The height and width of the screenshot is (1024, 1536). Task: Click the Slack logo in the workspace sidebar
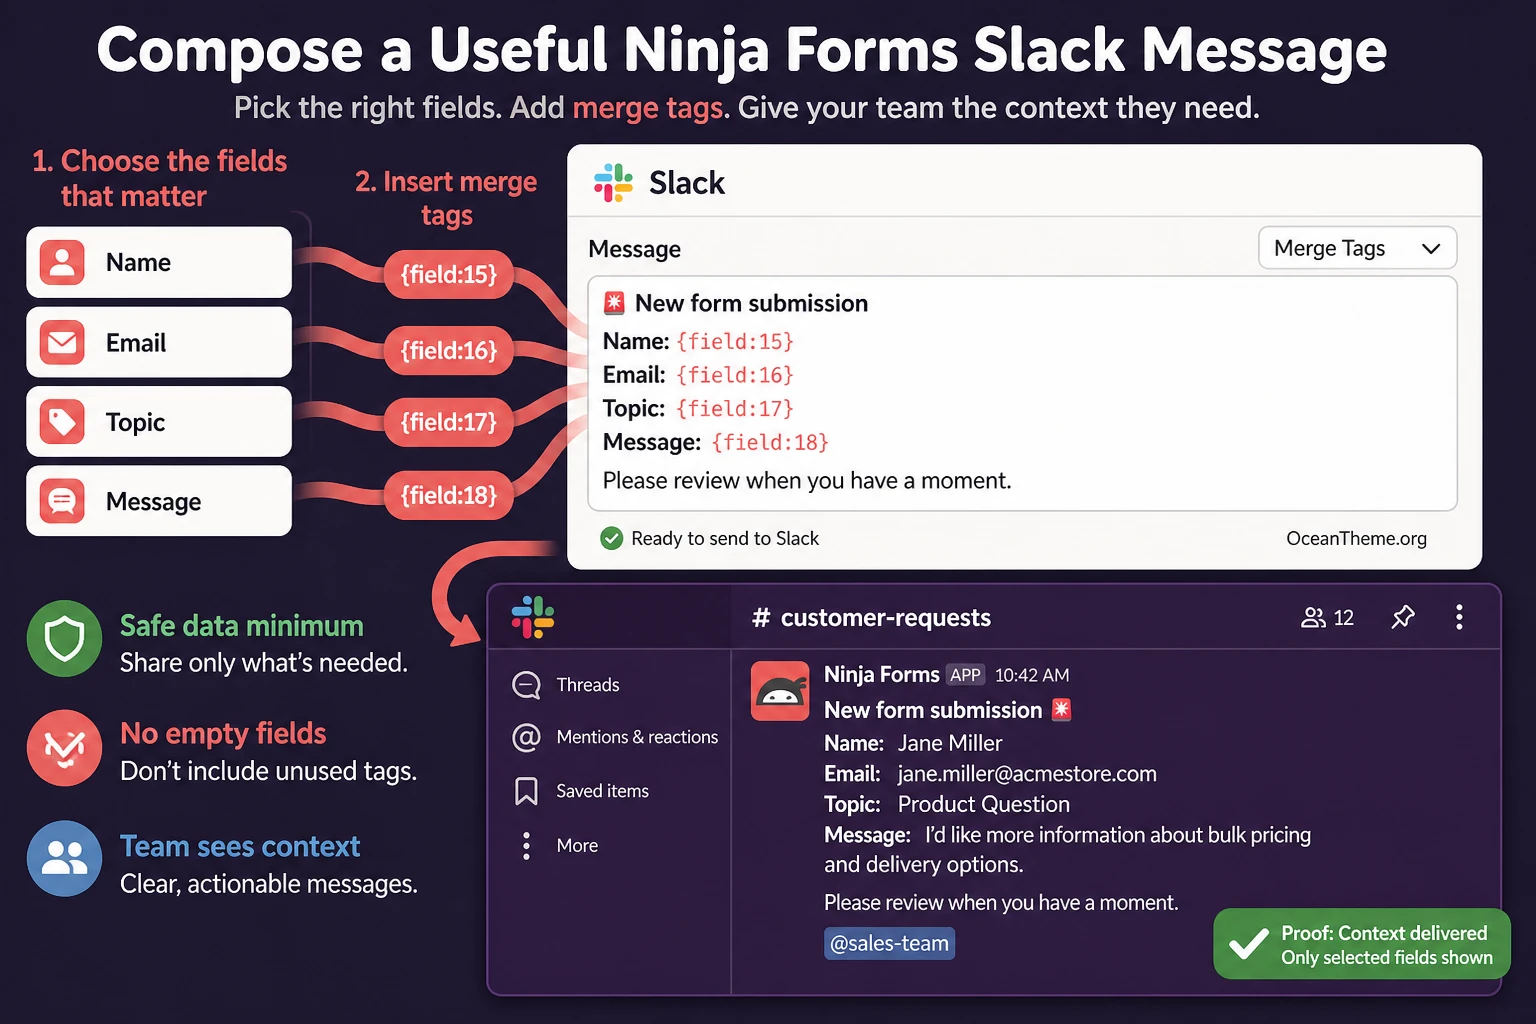533,617
